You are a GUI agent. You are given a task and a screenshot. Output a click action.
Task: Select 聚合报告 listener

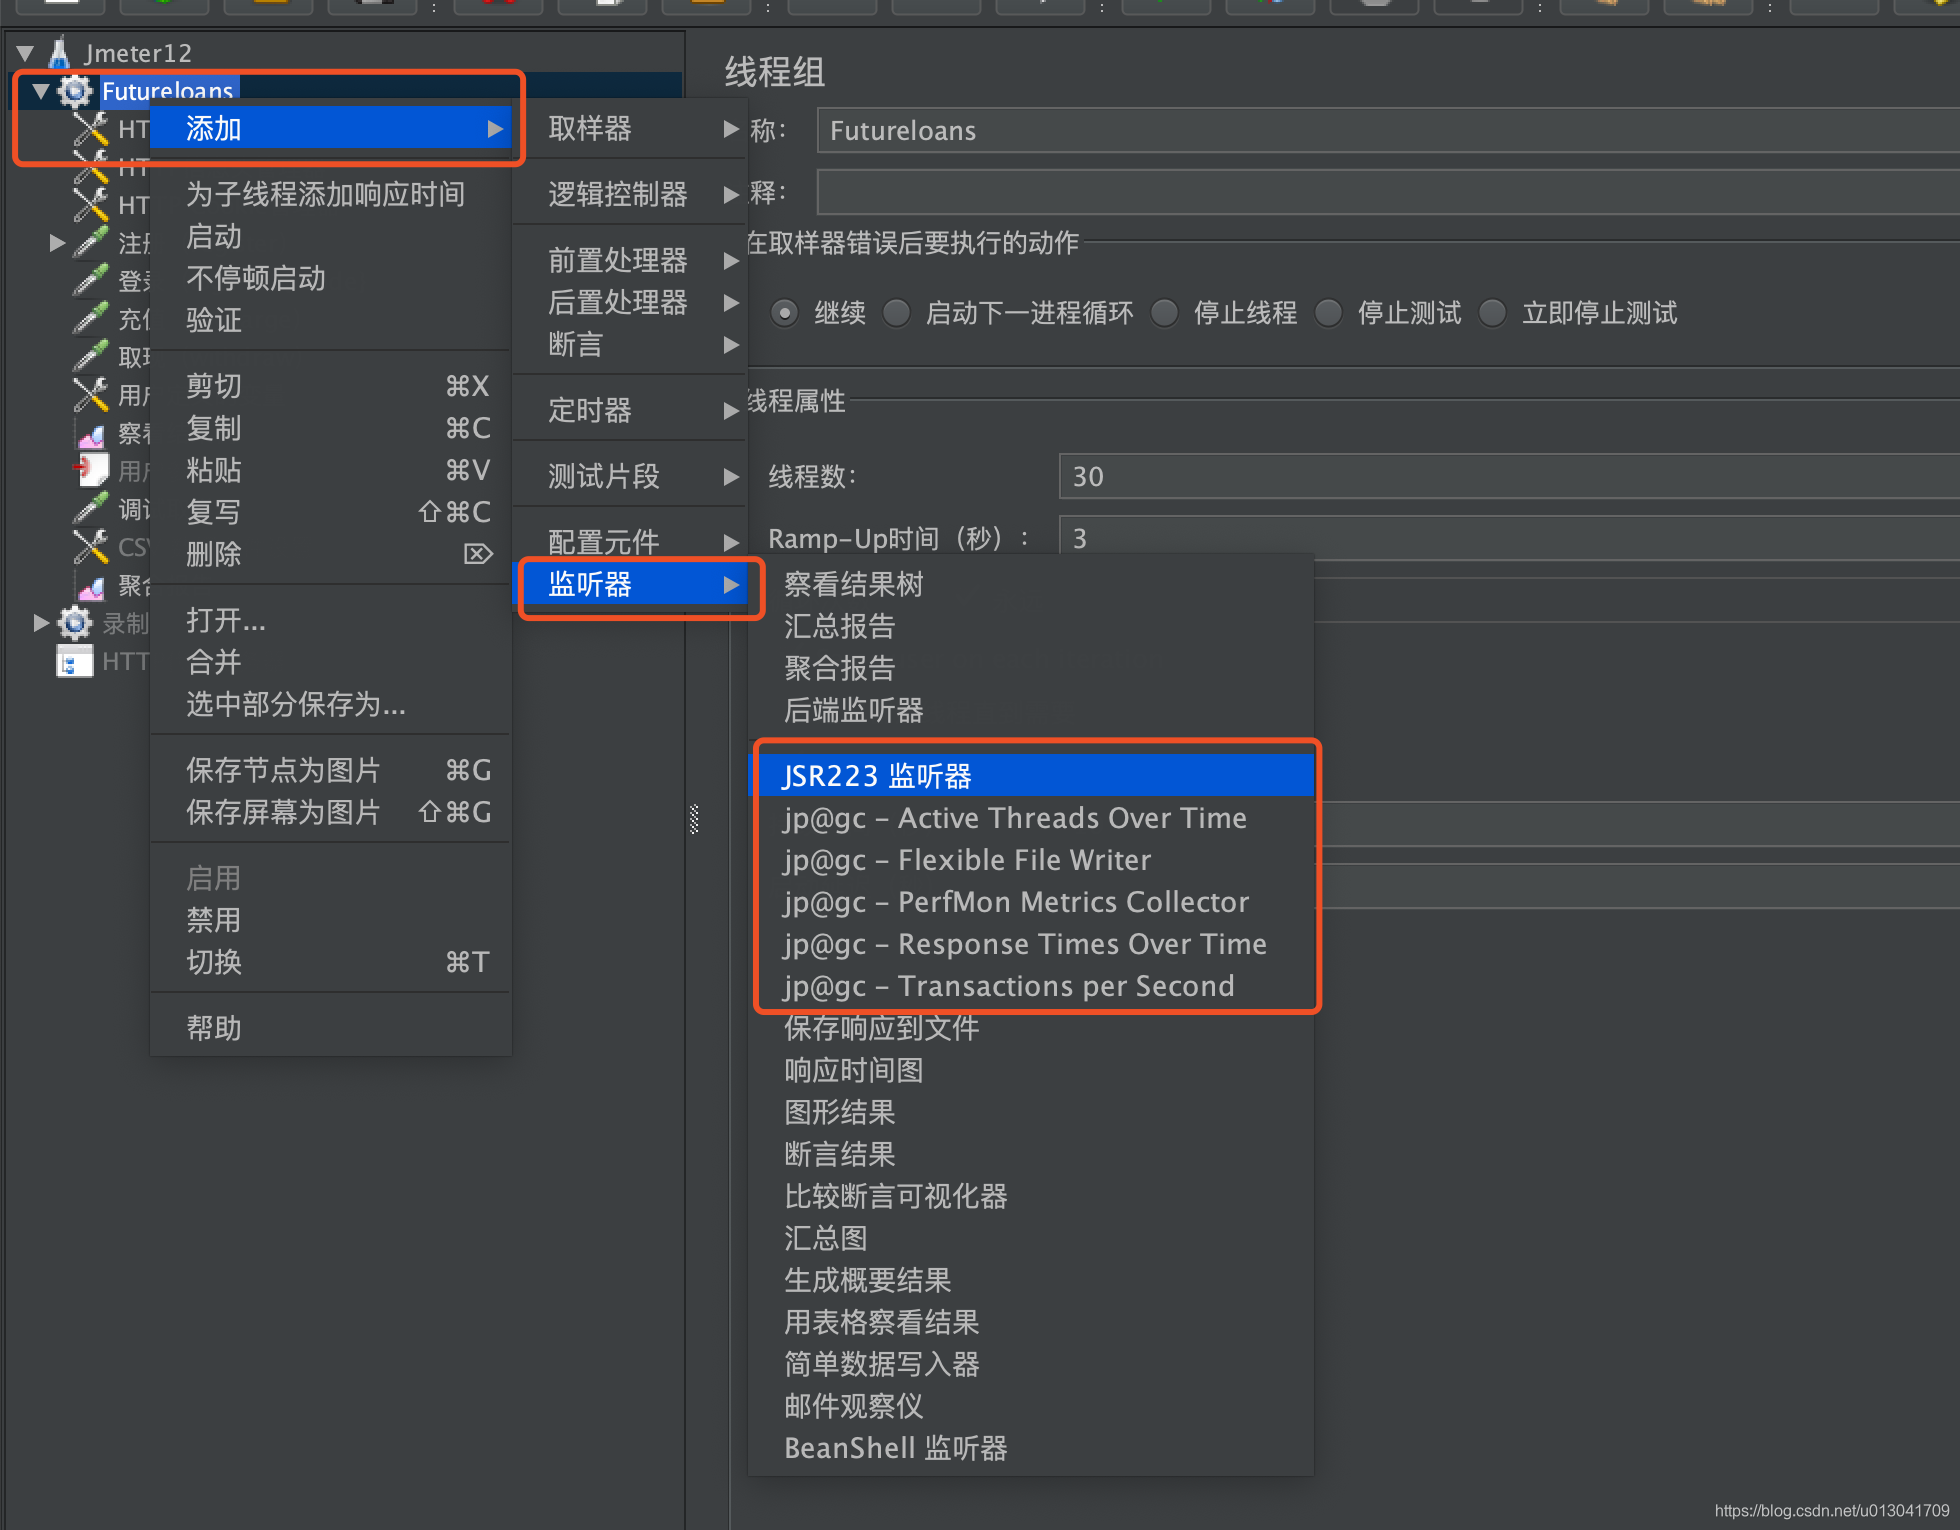coord(1031,668)
